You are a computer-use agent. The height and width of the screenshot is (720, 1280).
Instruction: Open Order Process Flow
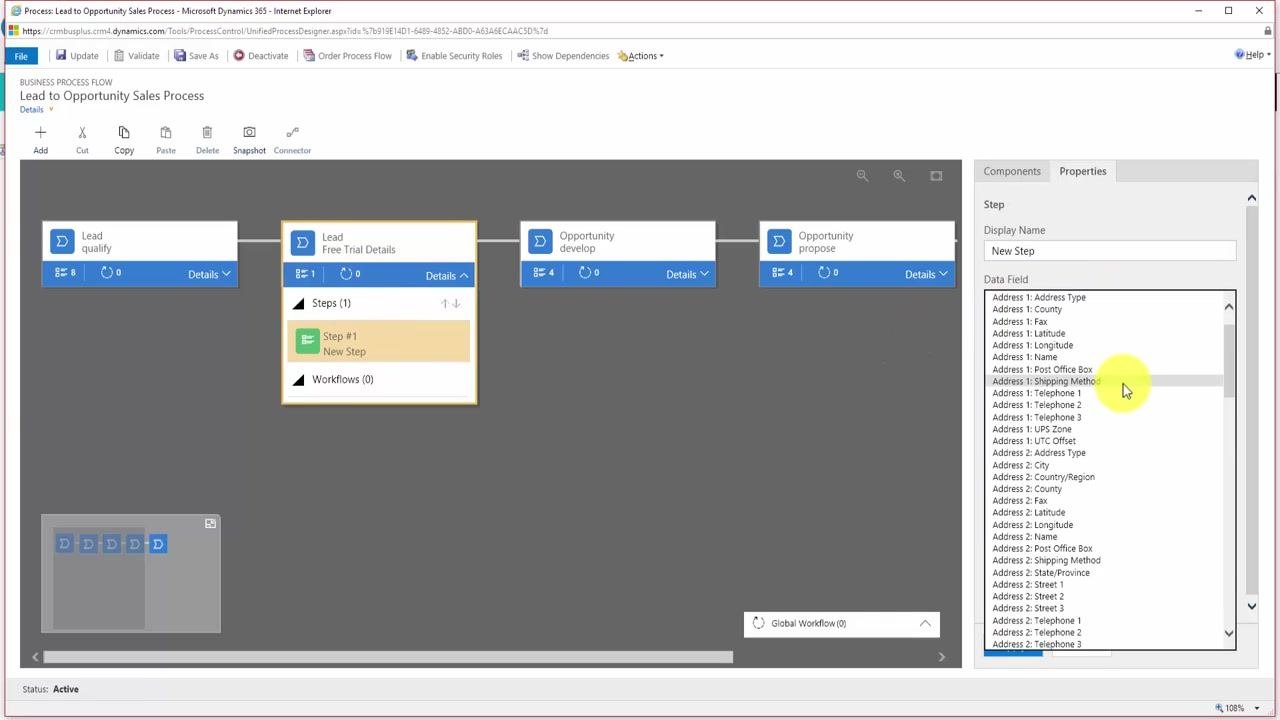tap(347, 56)
